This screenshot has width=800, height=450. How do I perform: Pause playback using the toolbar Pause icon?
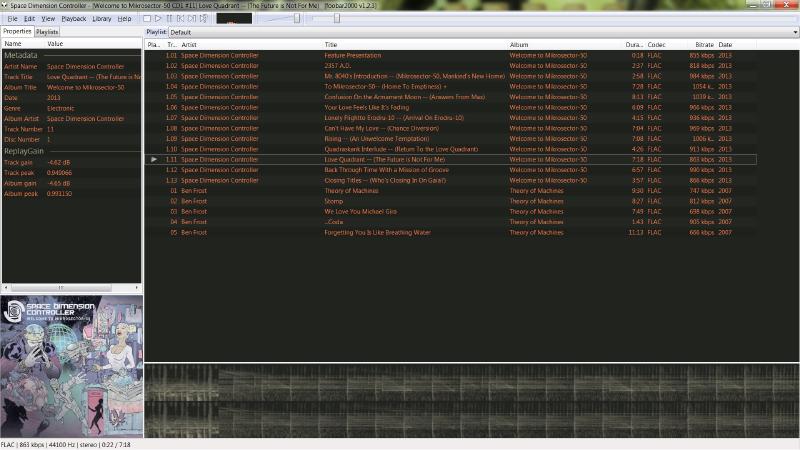(x=169, y=18)
